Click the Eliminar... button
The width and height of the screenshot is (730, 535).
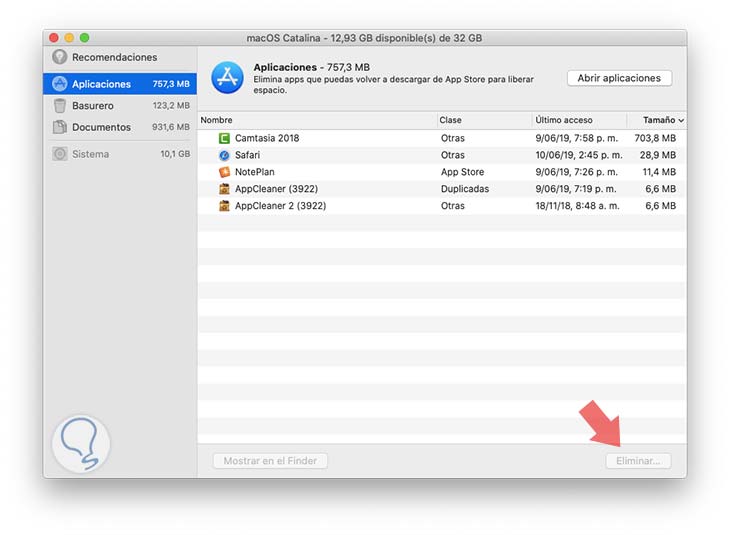click(x=638, y=461)
